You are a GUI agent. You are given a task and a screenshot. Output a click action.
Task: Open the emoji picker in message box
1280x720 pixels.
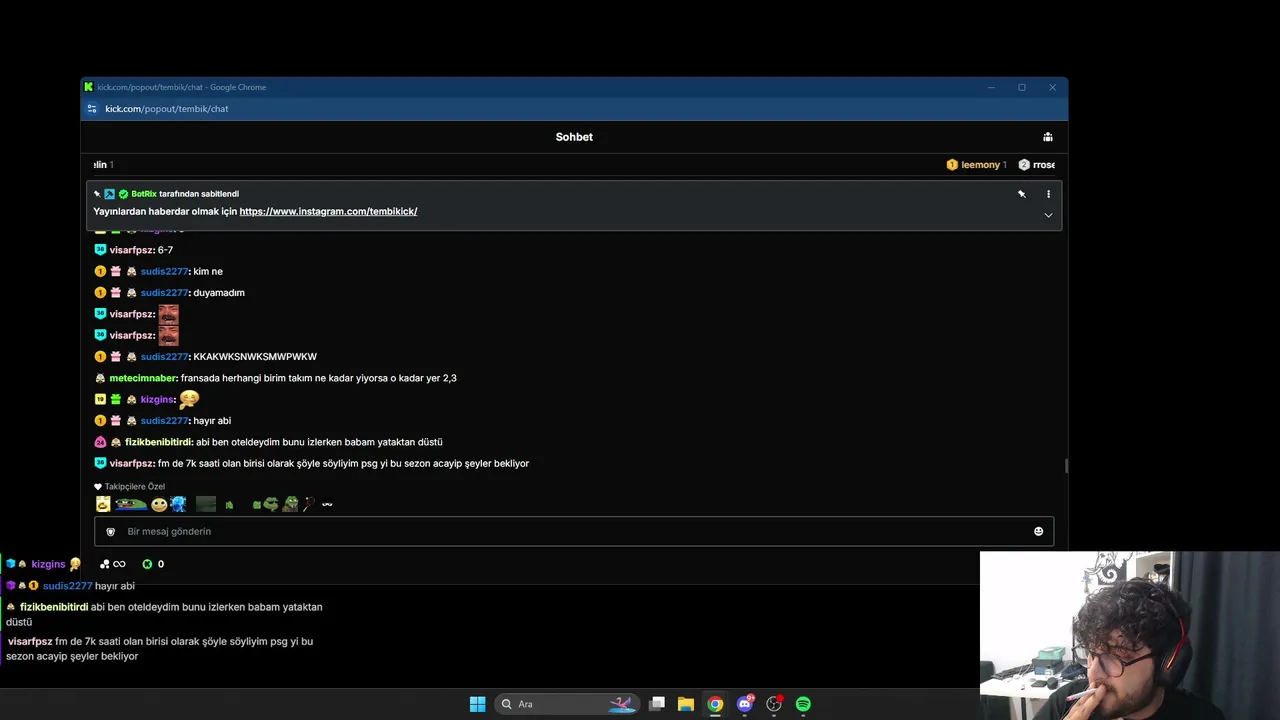pos(1038,531)
